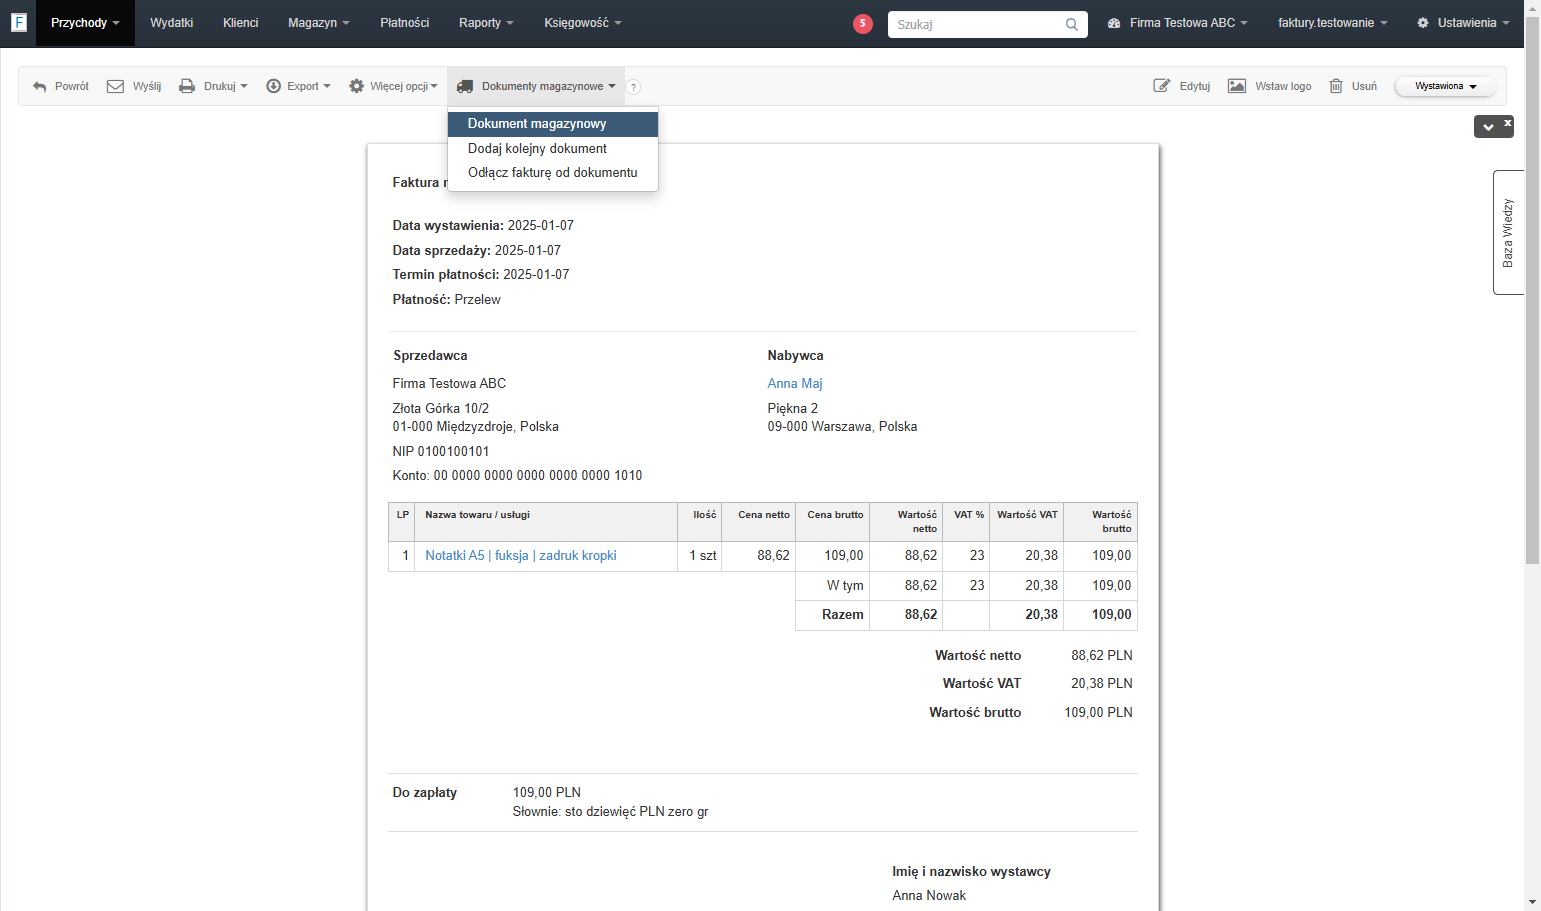Choose Dodaj kolejny dokument
The image size is (1541, 911).
pyautogui.click(x=553, y=149)
